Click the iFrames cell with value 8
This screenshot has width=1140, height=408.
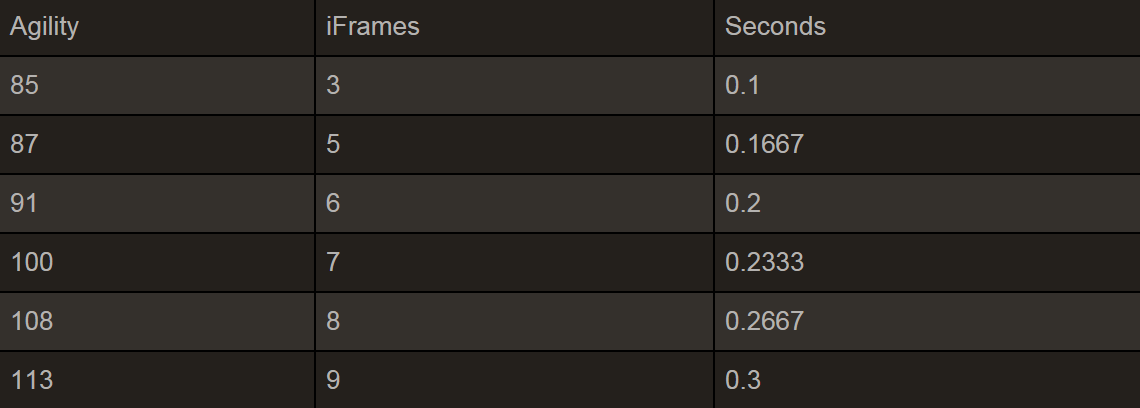pos(333,322)
